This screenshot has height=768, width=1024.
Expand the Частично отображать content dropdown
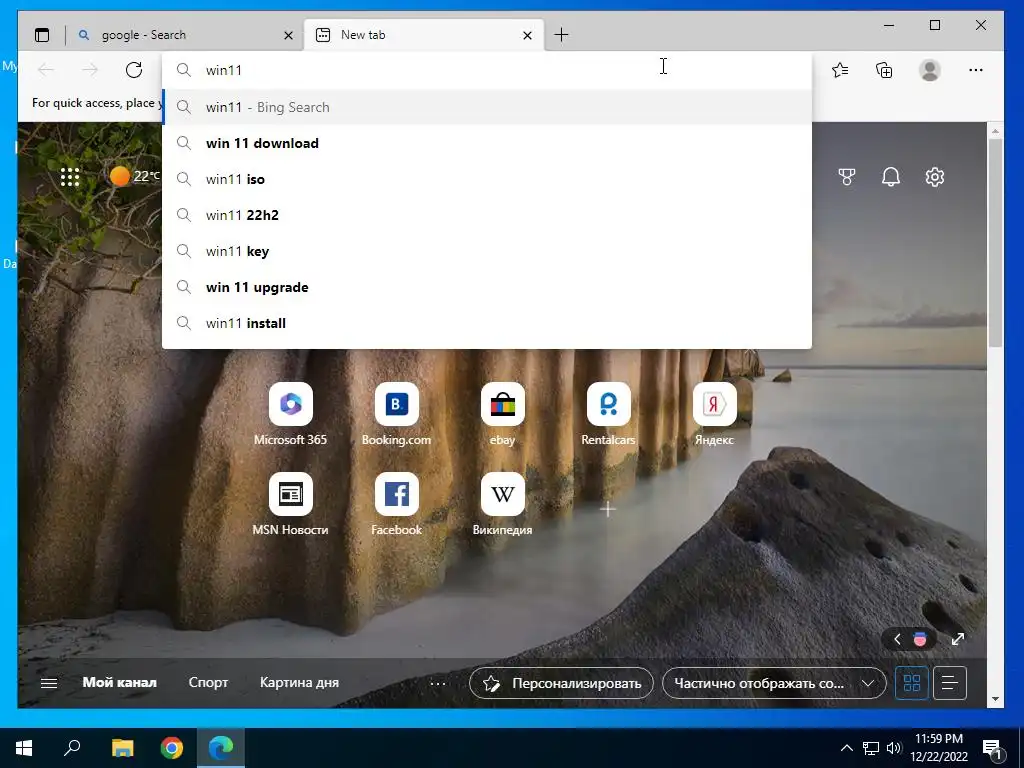coord(774,683)
